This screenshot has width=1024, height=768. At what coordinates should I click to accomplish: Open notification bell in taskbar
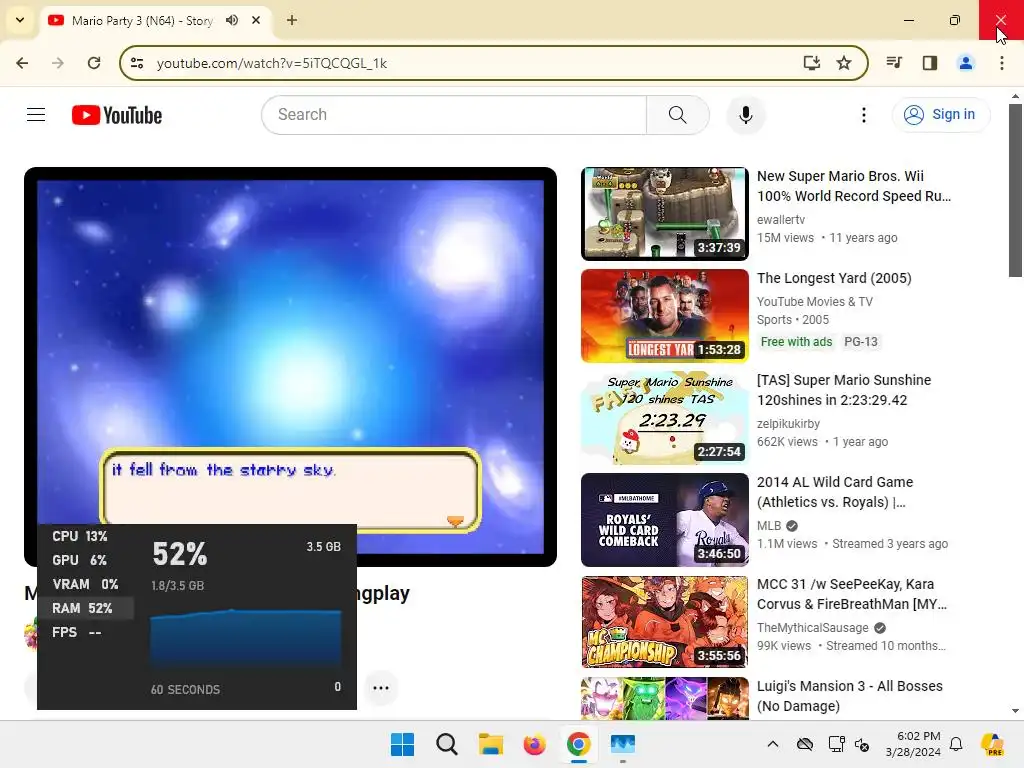click(956, 744)
